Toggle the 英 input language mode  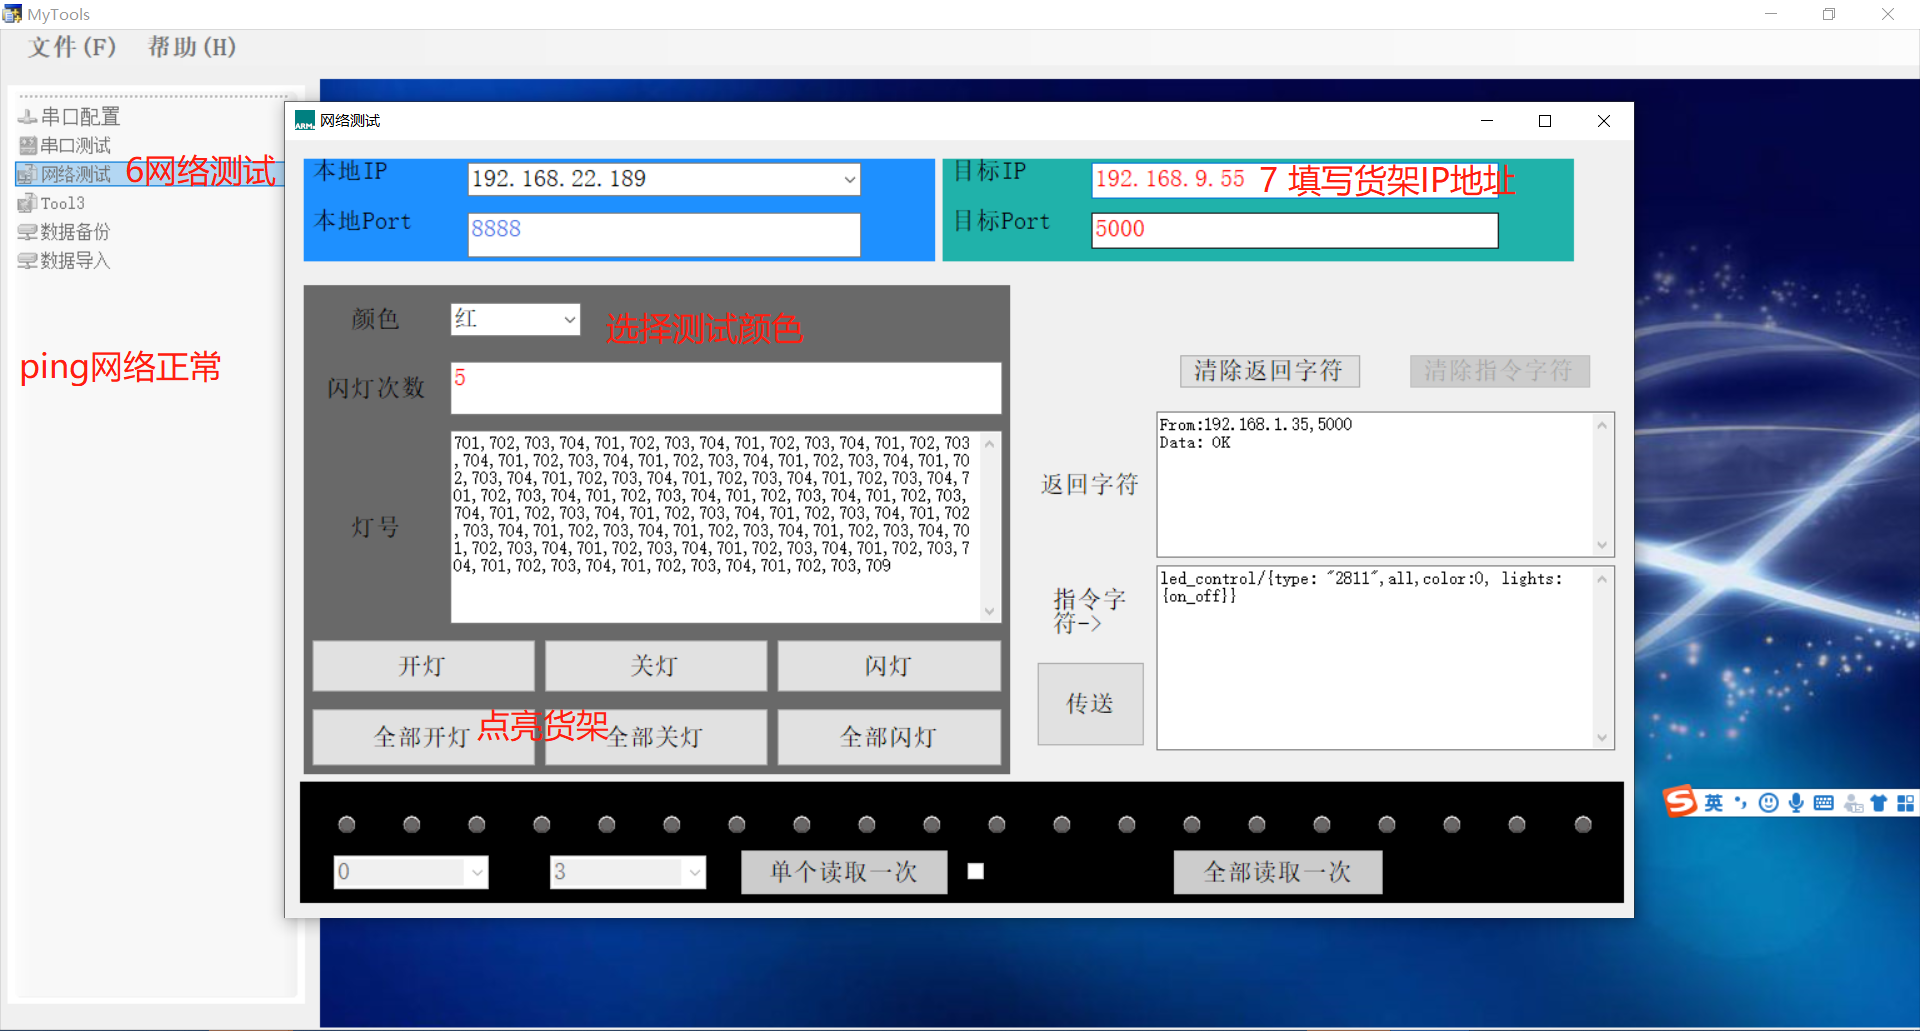pos(1714,803)
